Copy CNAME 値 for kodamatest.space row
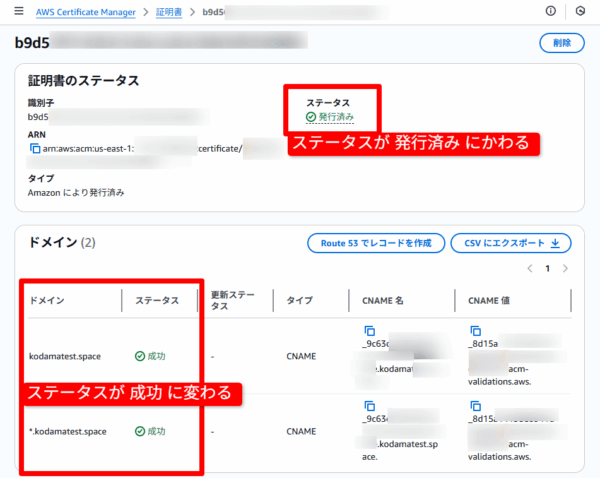The height and width of the screenshot is (478, 600). (x=474, y=330)
